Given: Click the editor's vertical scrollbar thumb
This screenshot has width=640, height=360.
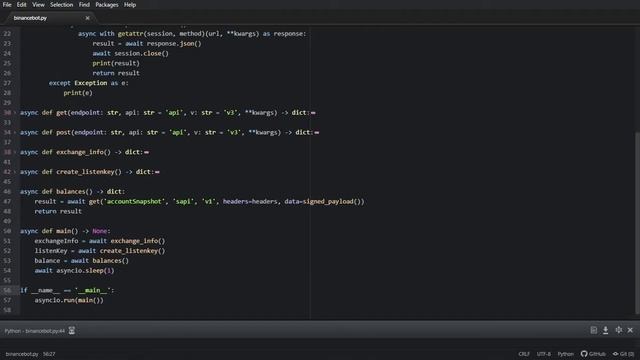Looking at the screenshot, I should (637, 222).
